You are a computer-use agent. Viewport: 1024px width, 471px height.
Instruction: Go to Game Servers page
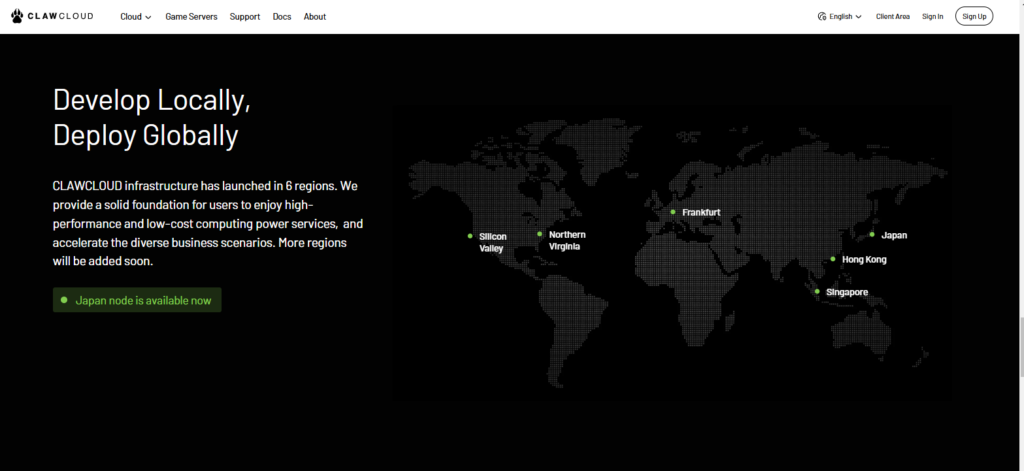point(191,17)
